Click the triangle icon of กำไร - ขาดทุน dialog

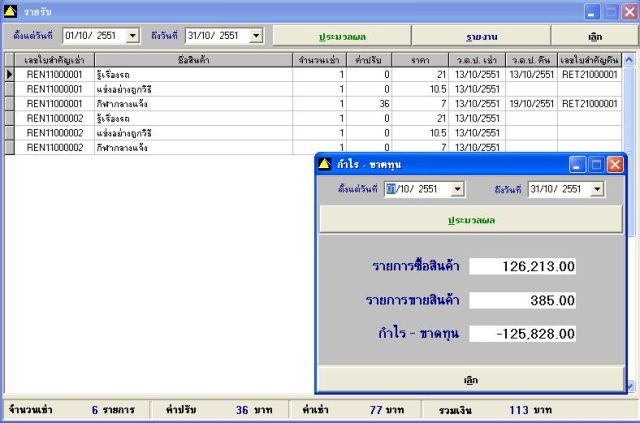tap(324, 164)
